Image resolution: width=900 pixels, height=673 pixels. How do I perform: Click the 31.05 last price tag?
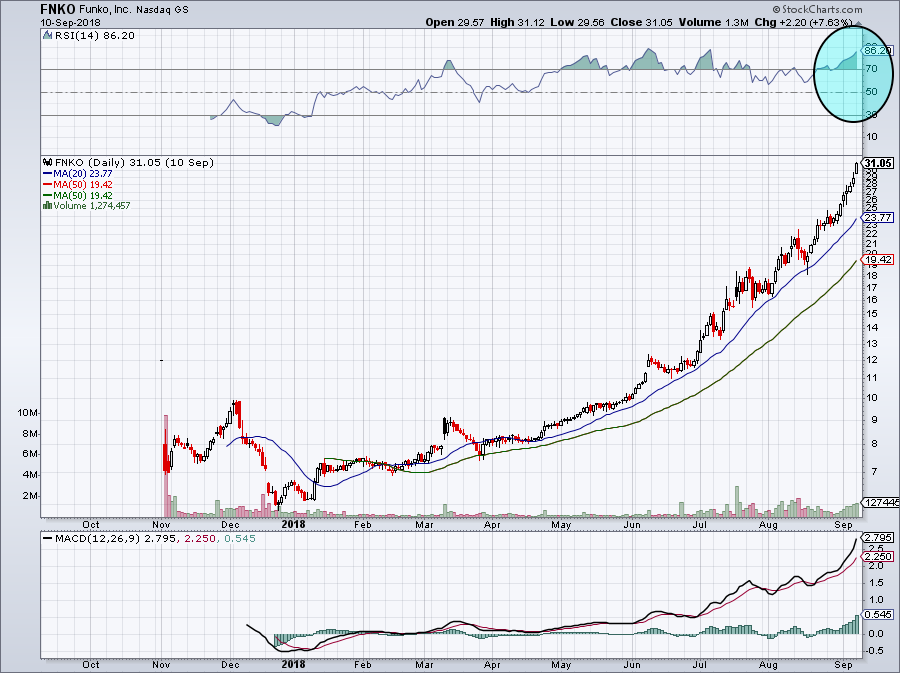click(x=878, y=164)
